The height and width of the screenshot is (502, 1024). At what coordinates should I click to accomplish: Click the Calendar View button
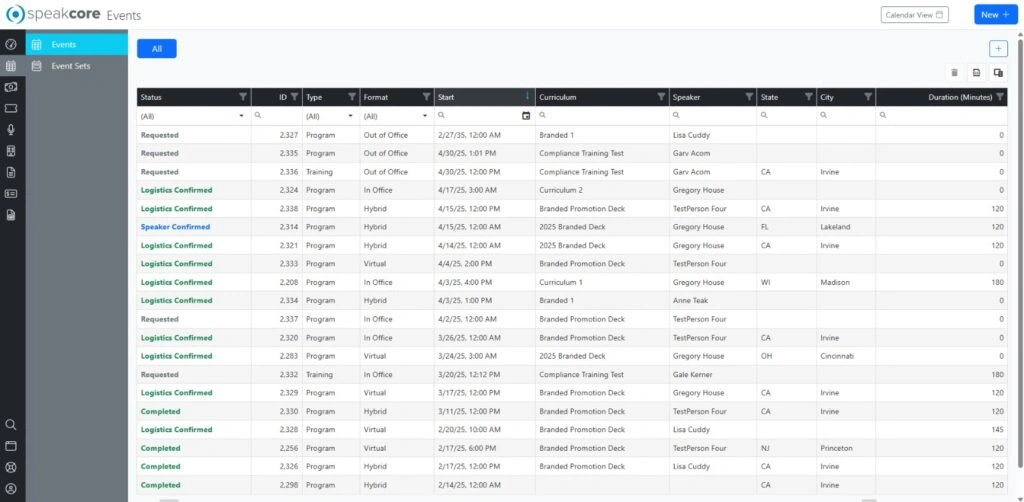click(914, 15)
